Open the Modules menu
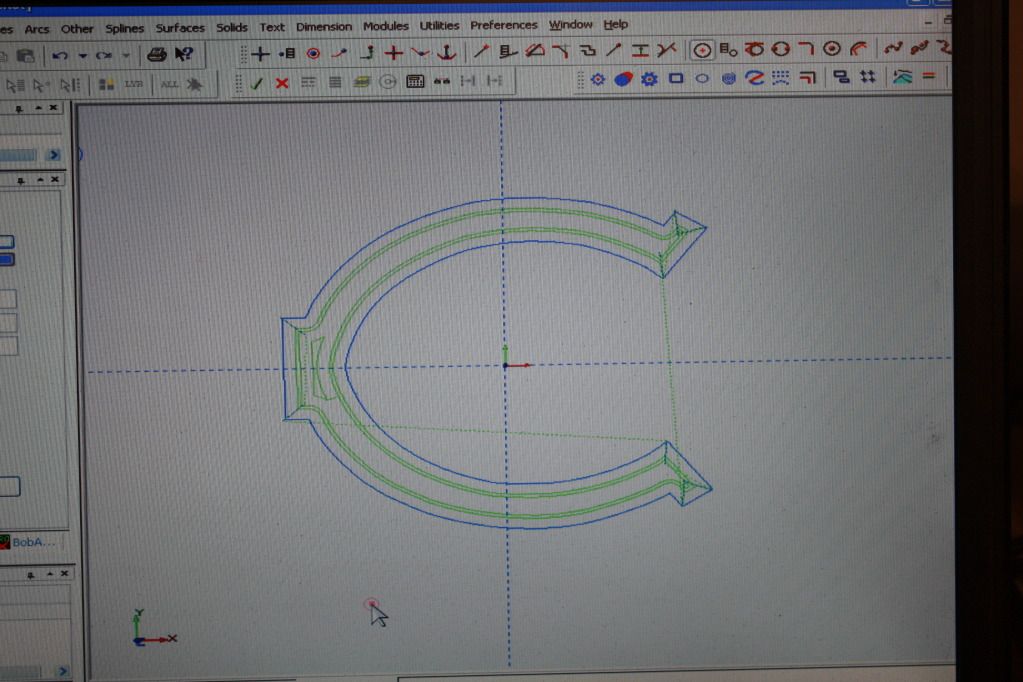This screenshot has width=1023, height=682. [386, 25]
